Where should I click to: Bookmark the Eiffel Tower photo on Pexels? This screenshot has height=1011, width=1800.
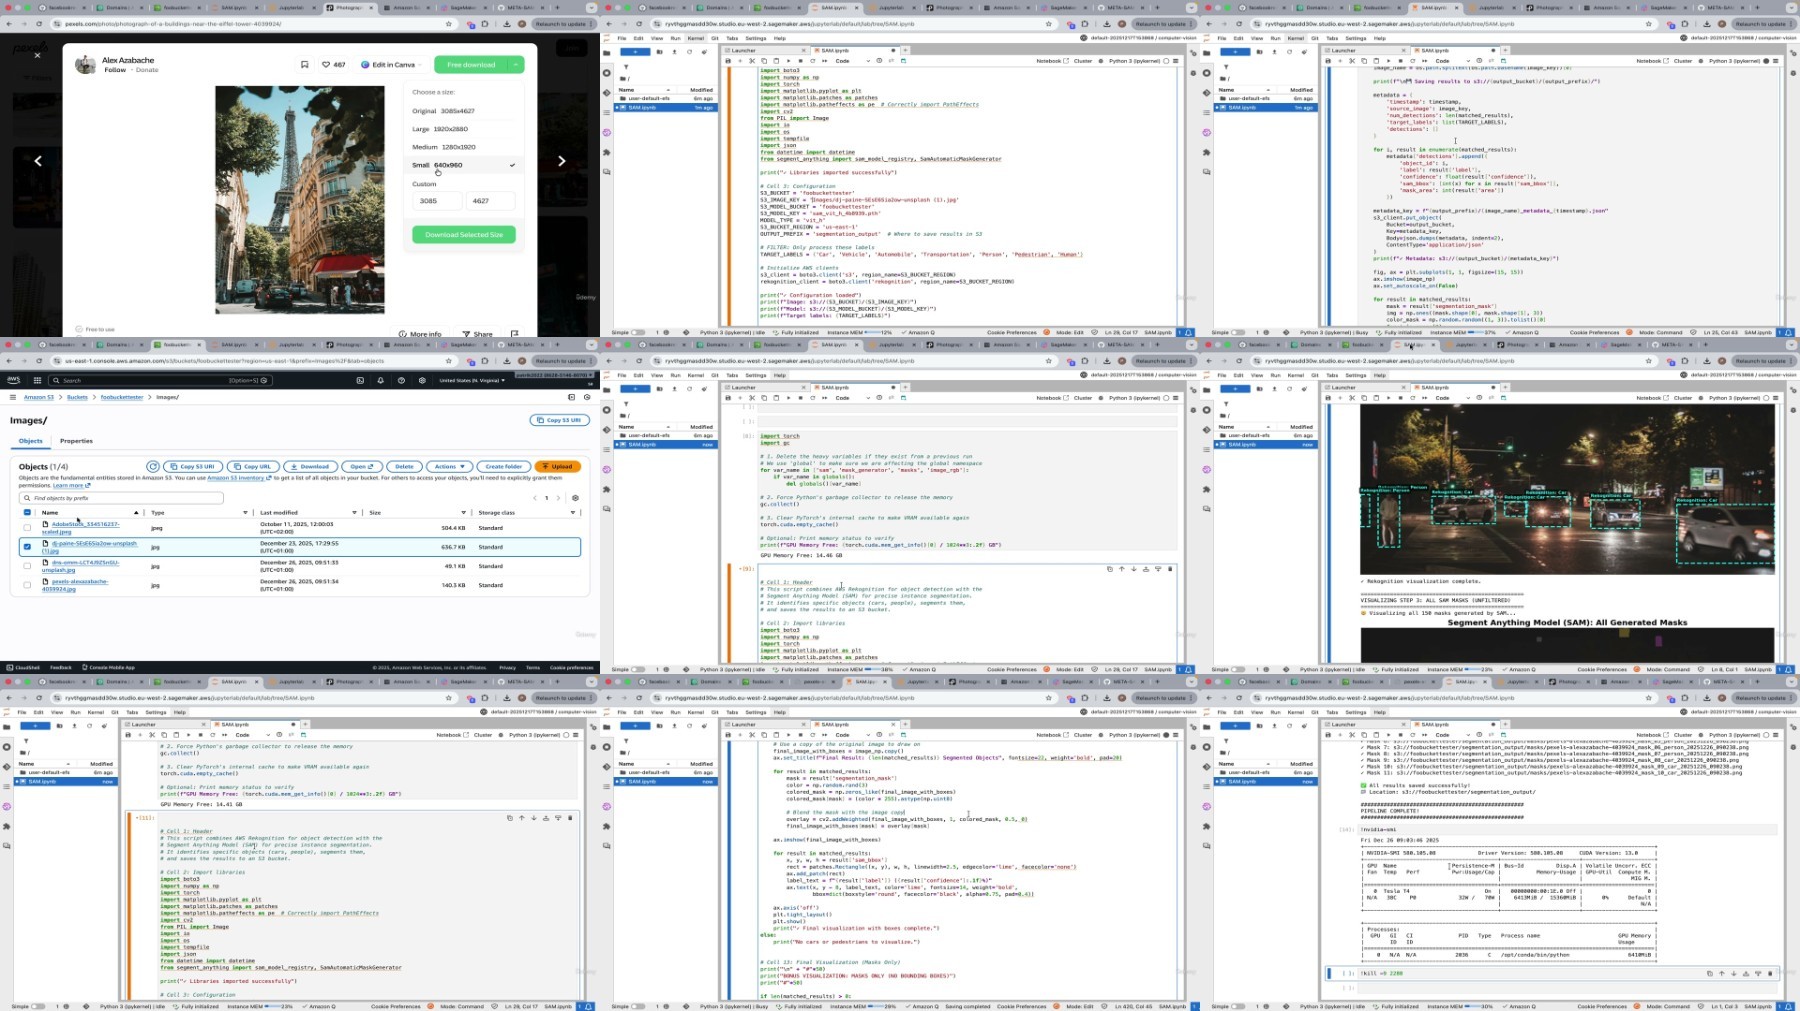[x=304, y=64]
